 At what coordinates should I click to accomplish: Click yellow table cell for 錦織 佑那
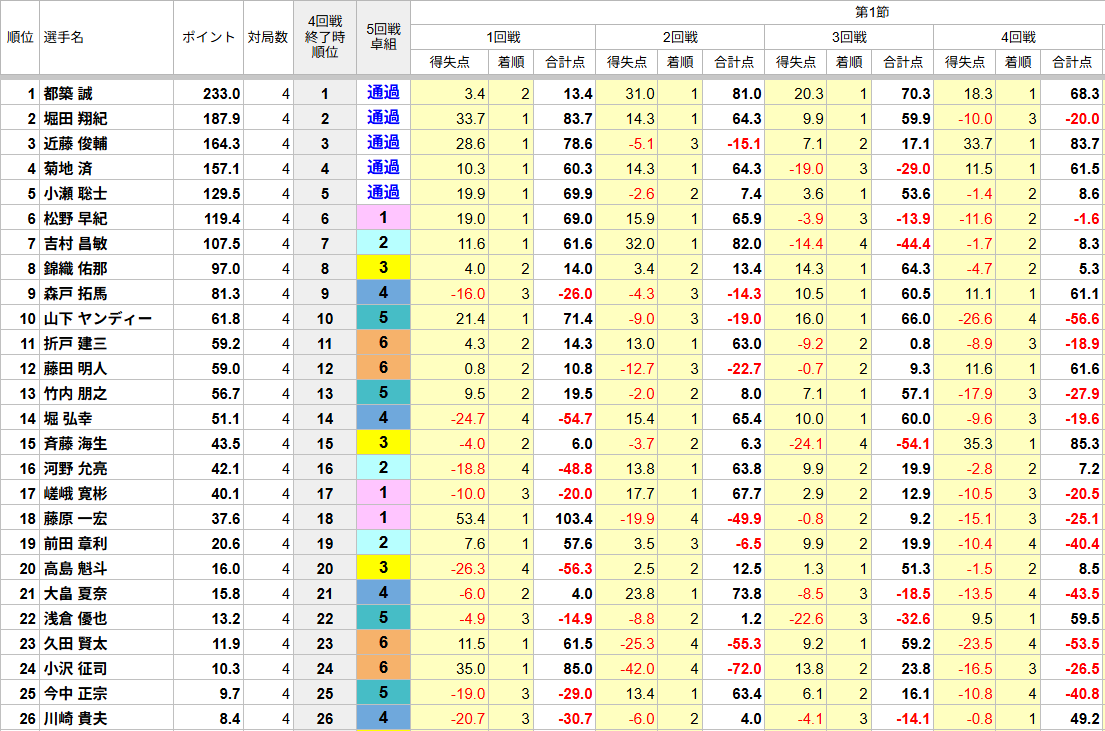[x=383, y=268]
